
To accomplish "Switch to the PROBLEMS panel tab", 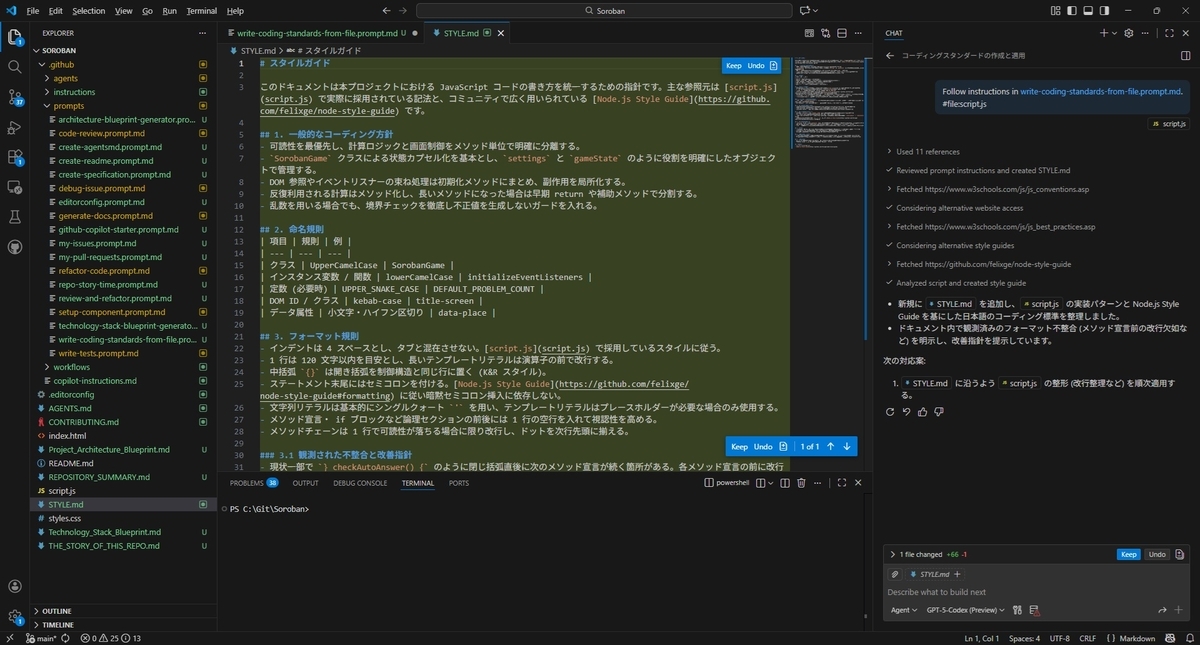I will 253,483.
